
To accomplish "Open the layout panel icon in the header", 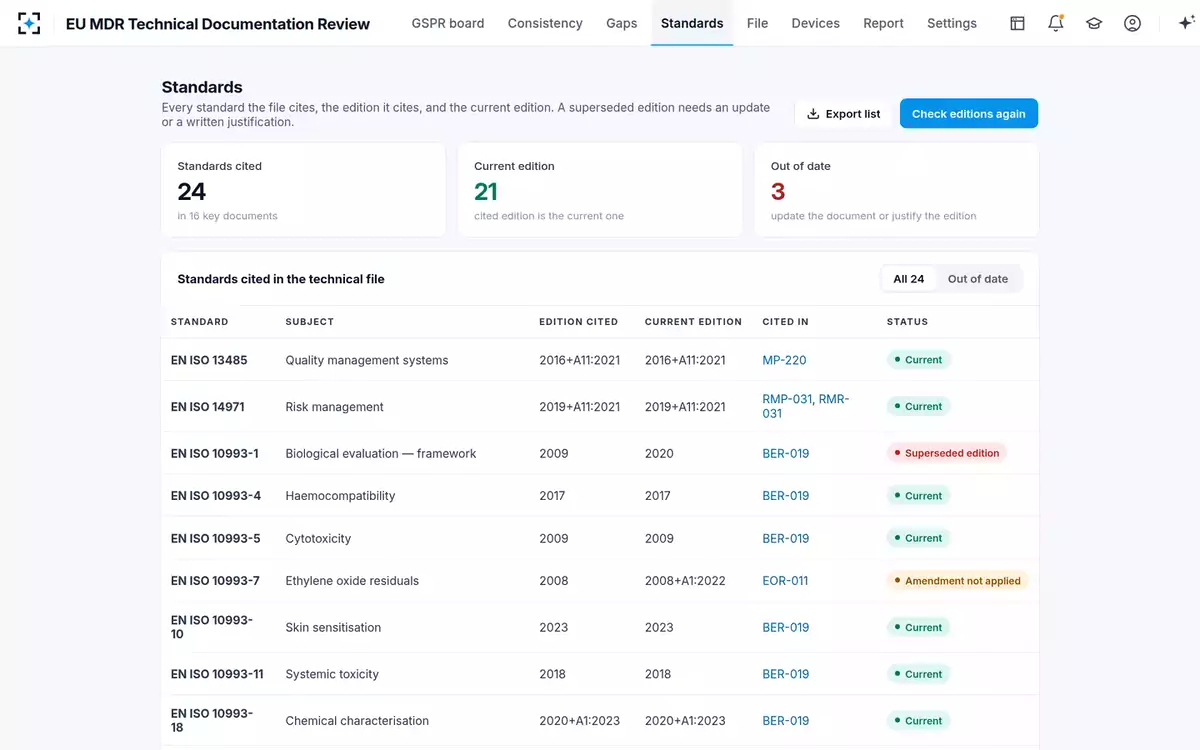I will [1017, 23].
